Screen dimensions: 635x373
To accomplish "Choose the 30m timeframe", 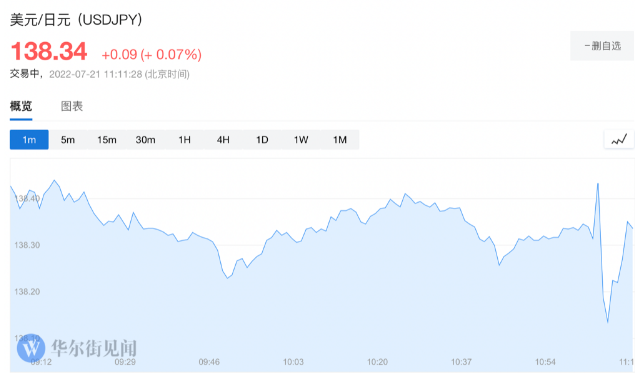I will tap(145, 140).
